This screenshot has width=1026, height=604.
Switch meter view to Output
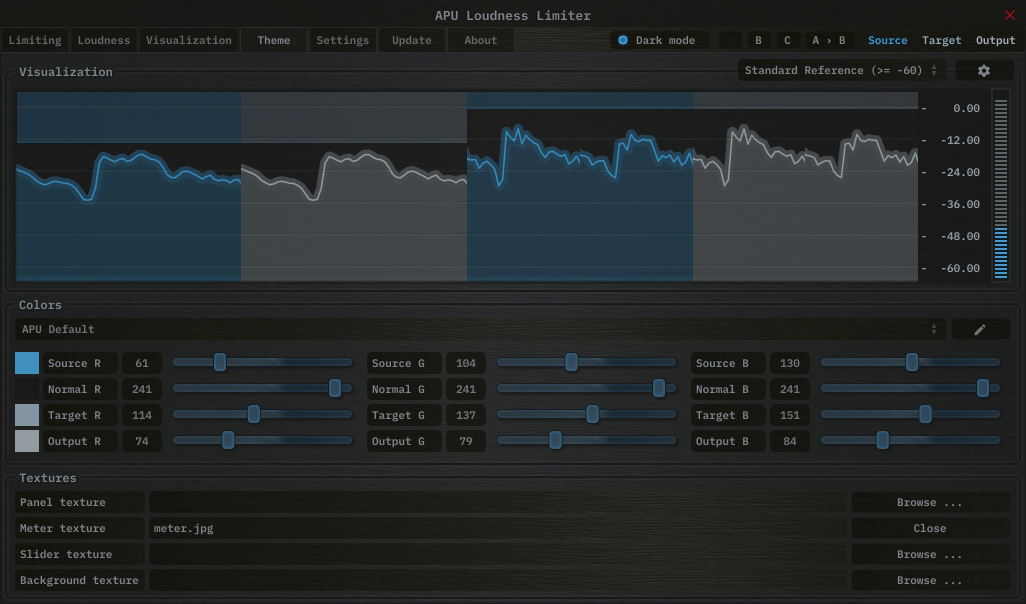pos(995,41)
